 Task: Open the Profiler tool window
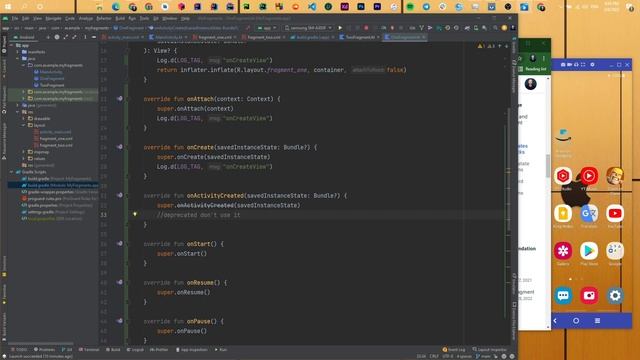(159, 350)
